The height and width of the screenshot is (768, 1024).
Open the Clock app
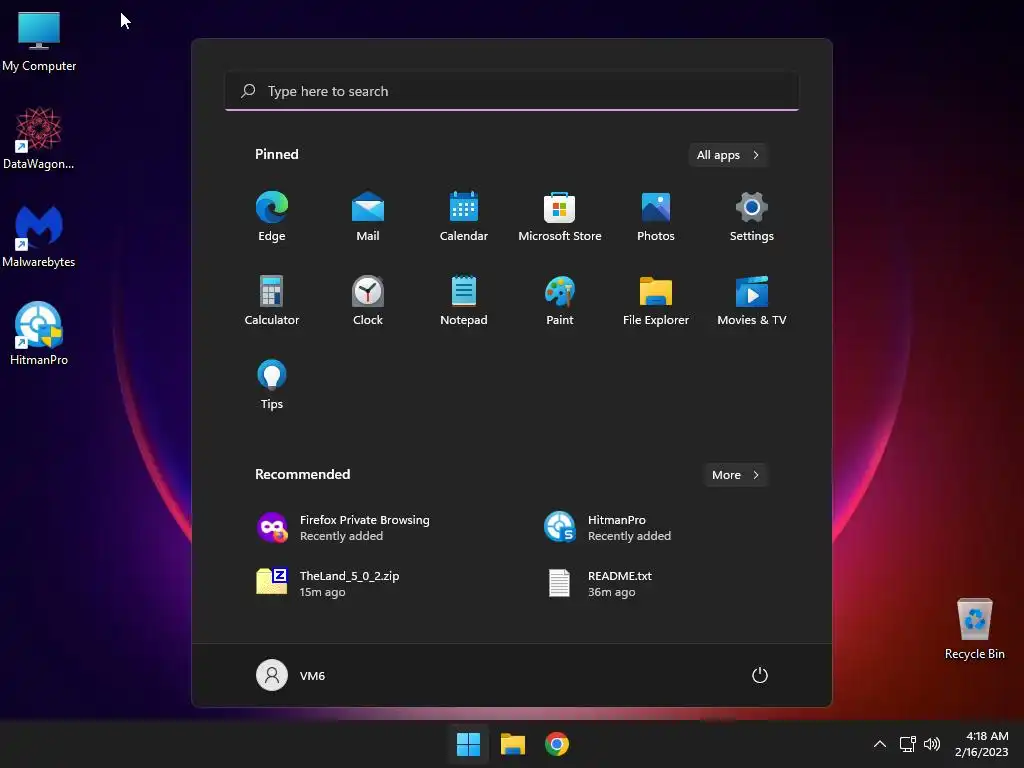[368, 300]
